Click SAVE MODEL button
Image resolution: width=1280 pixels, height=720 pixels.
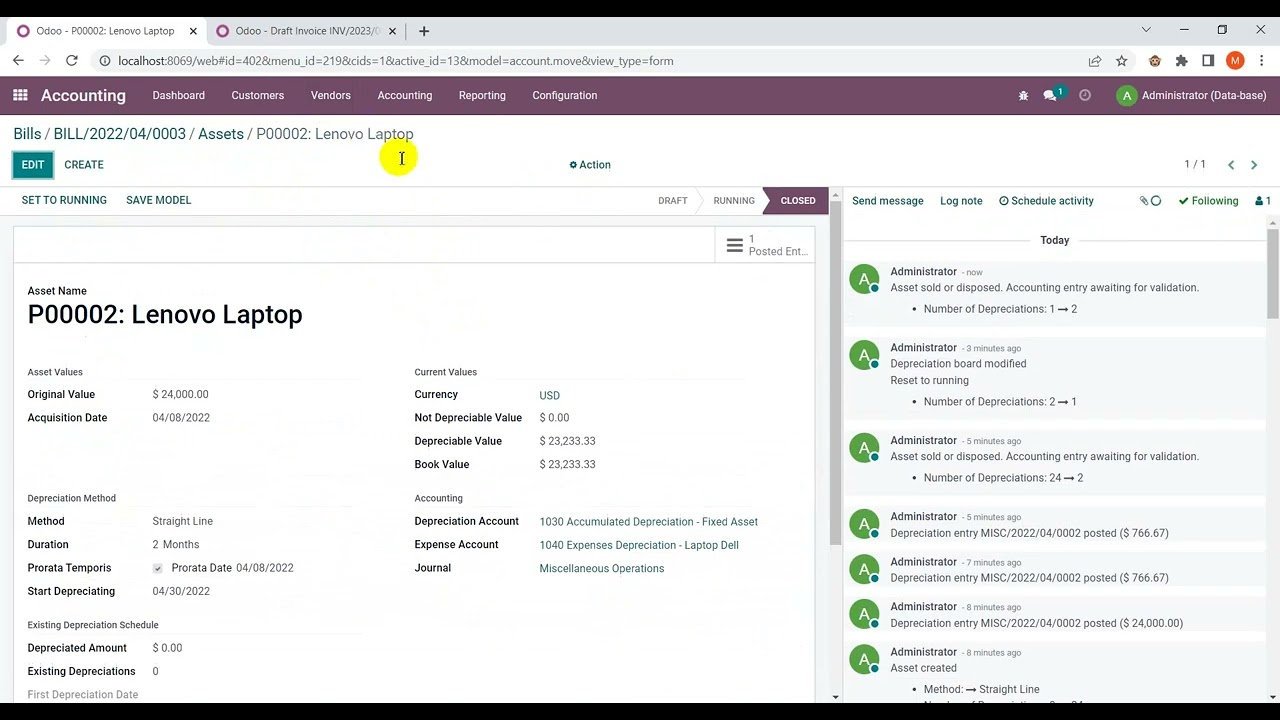159,200
